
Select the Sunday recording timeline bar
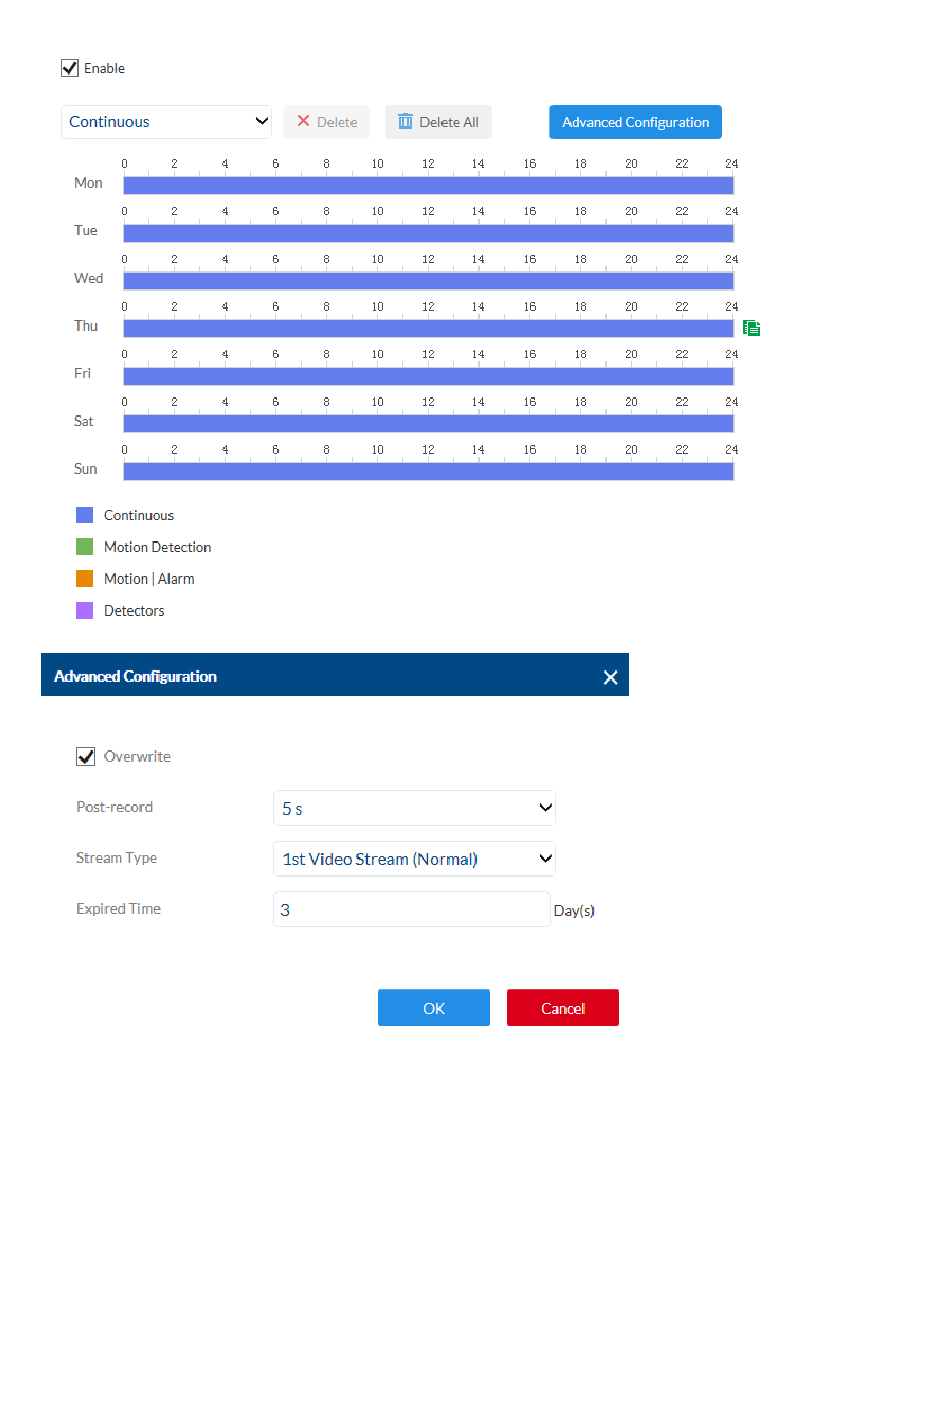[x=428, y=471]
